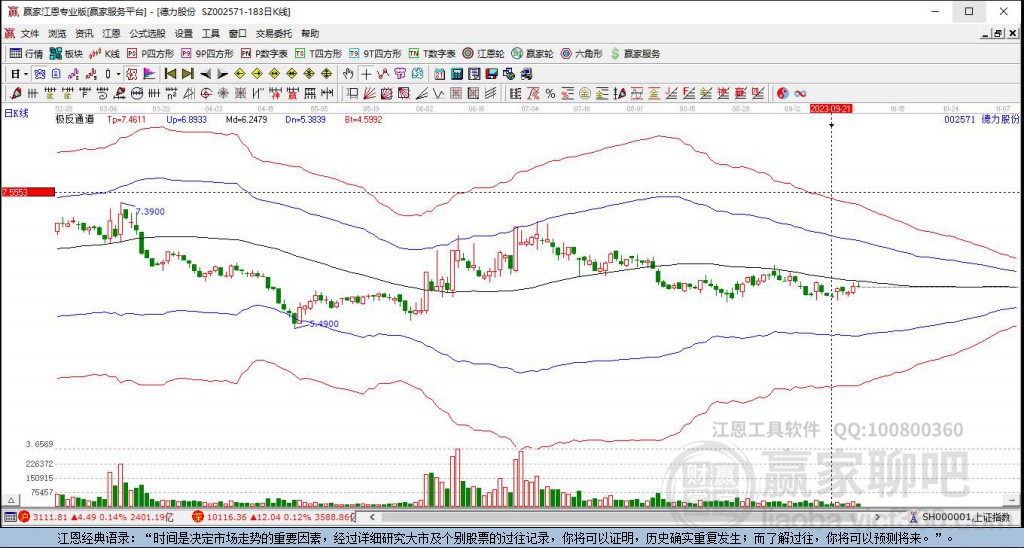Click the 002571 德力股份 stock label

982,120
